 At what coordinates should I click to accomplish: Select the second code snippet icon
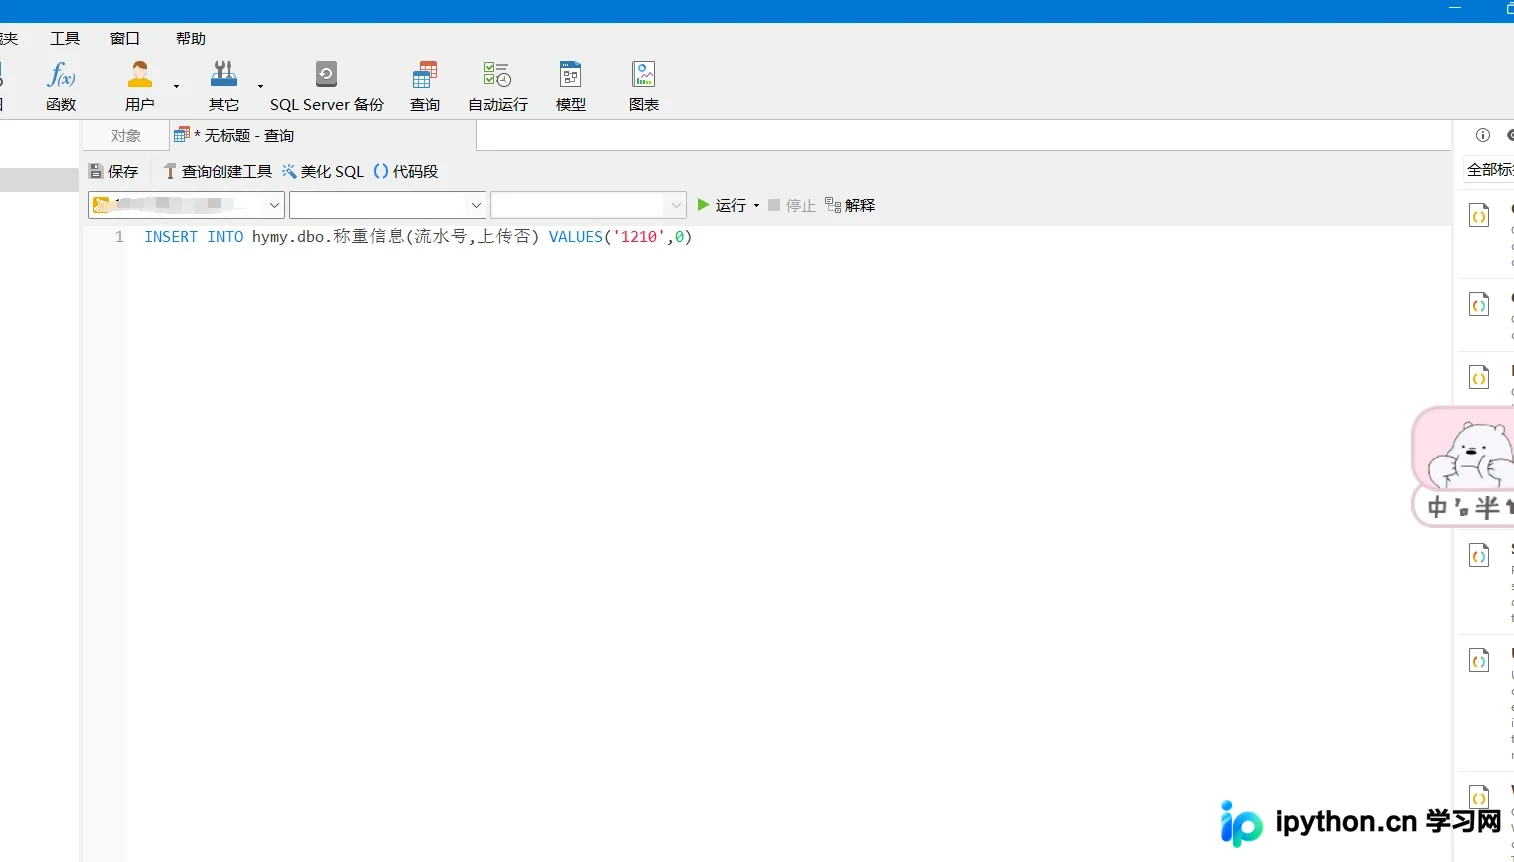pyautogui.click(x=1479, y=304)
